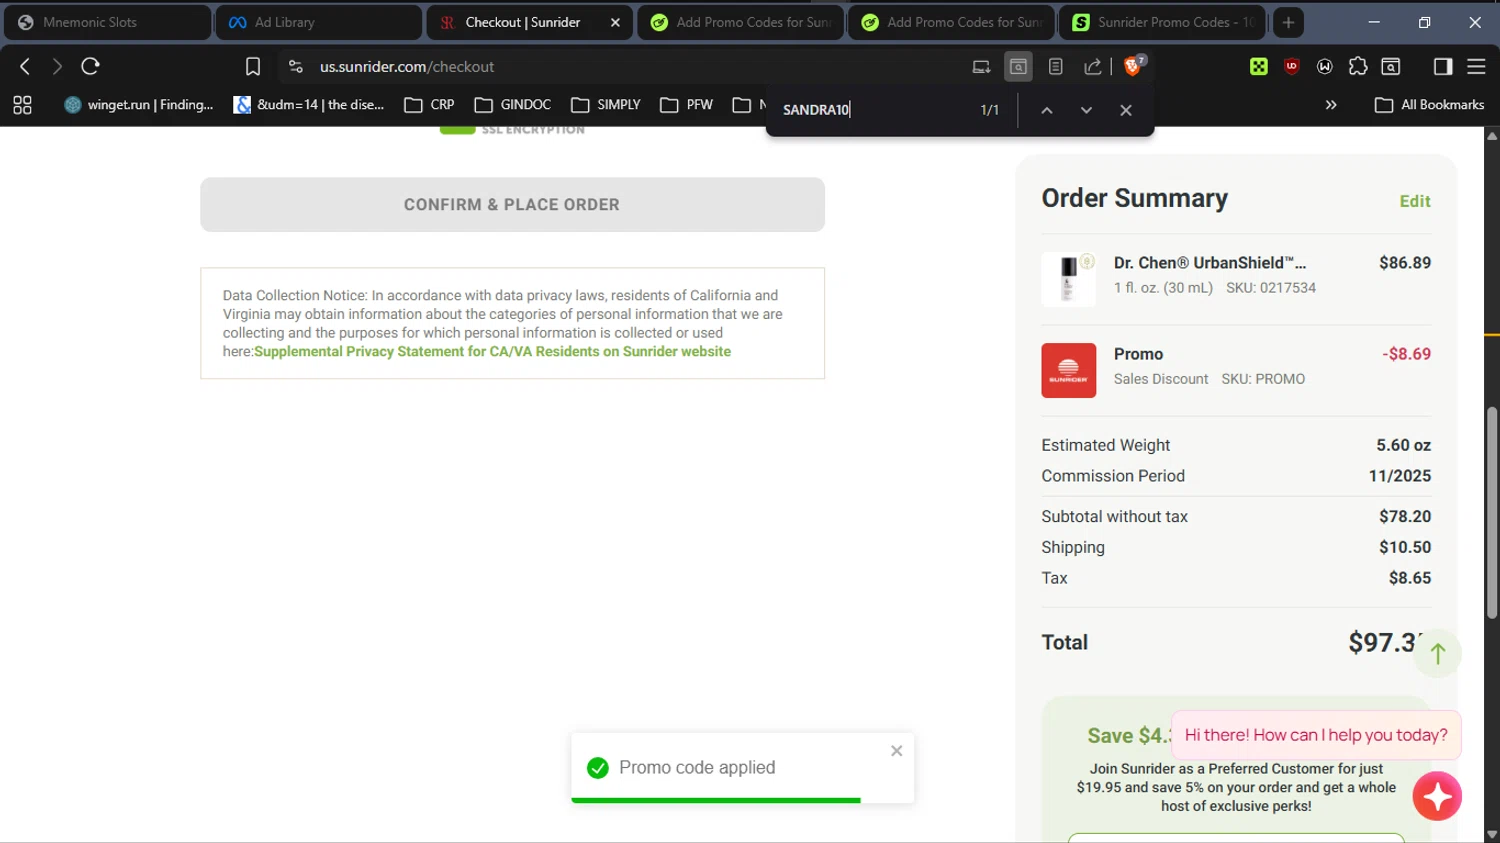Click the Dr. Chen UrbanShield product thumbnail
The image size is (1500, 843).
1068,277
